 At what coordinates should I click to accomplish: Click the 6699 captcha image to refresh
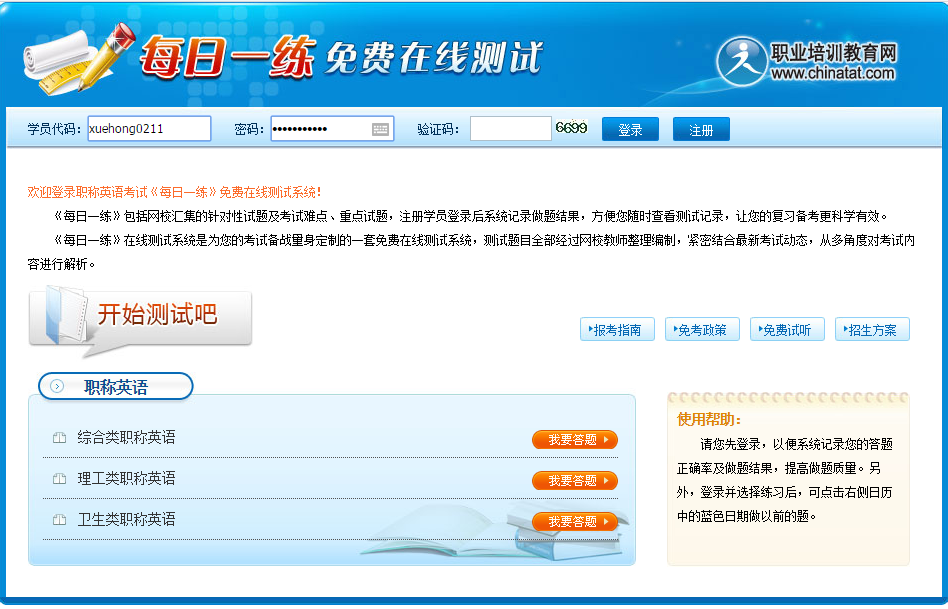(x=571, y=129)
